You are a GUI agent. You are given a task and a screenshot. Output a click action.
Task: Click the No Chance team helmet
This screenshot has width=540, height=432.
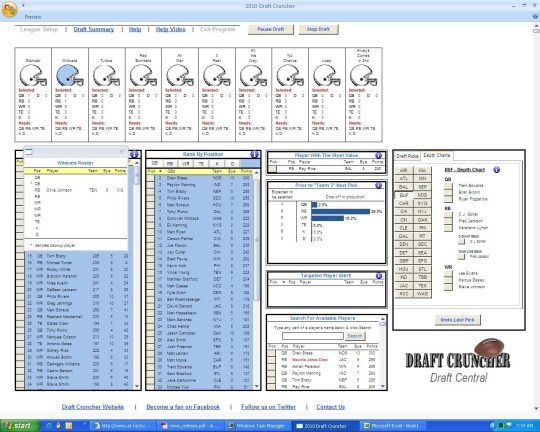290,76
